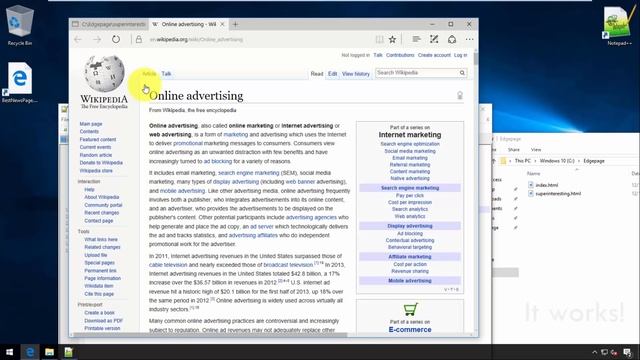Open Random article sidebar link
This screenshot has height=360, width=640.
(x=96, y=155)
